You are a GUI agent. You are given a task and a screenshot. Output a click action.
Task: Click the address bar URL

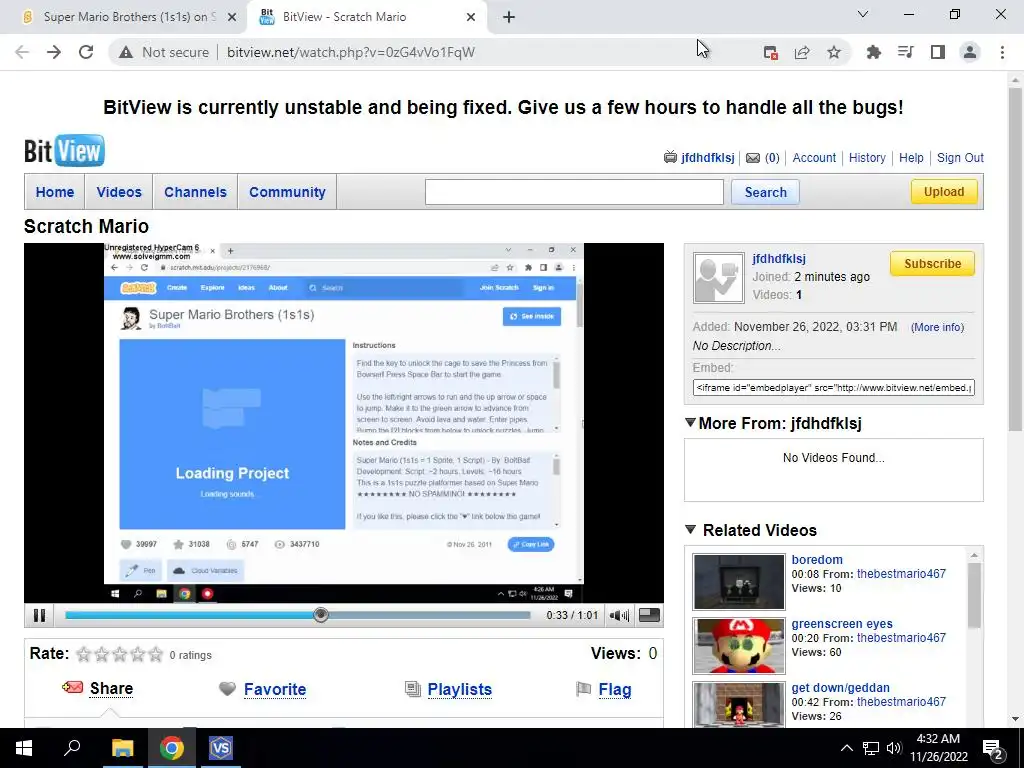point(351,52)
